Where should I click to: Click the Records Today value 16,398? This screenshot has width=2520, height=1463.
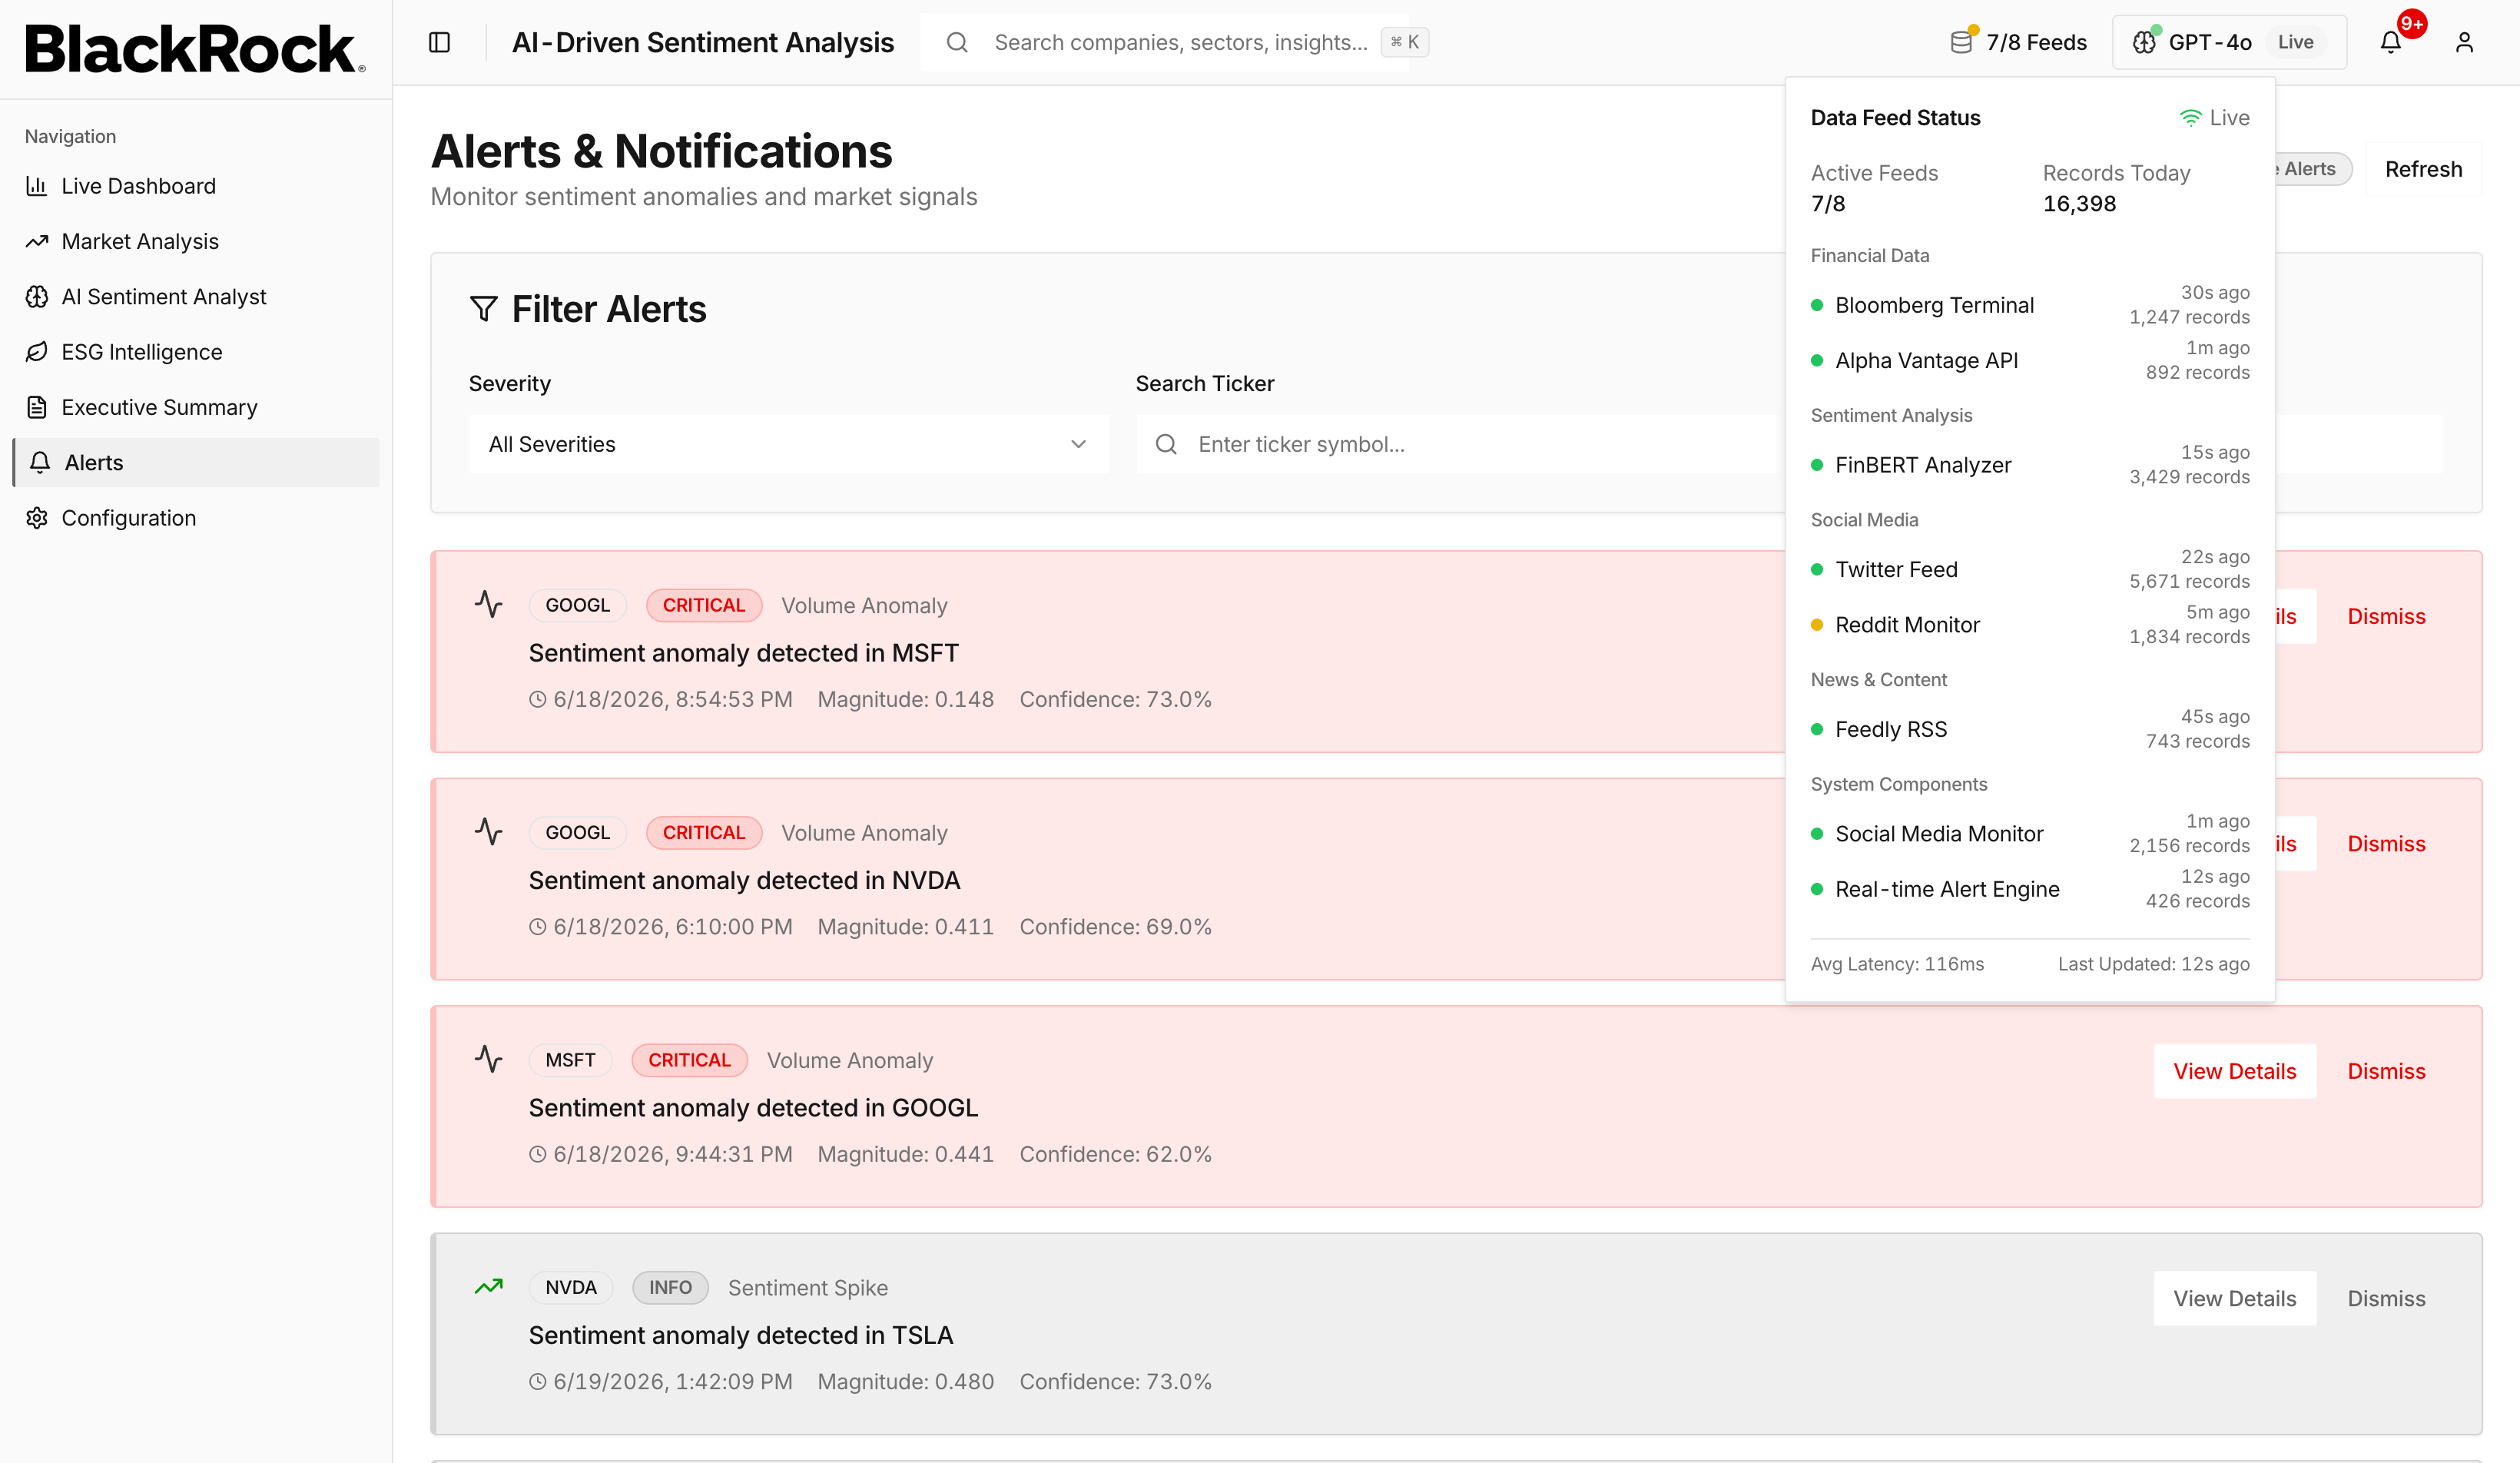click(x=2079, y=204)
